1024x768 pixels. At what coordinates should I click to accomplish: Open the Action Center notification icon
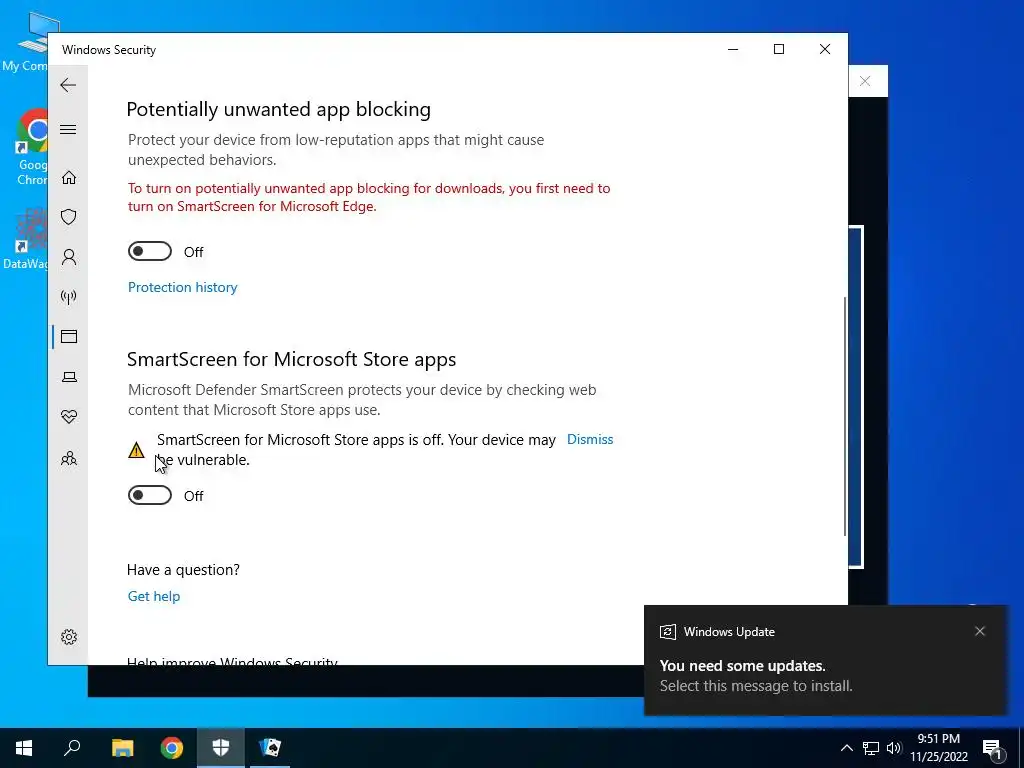[992, 749]
